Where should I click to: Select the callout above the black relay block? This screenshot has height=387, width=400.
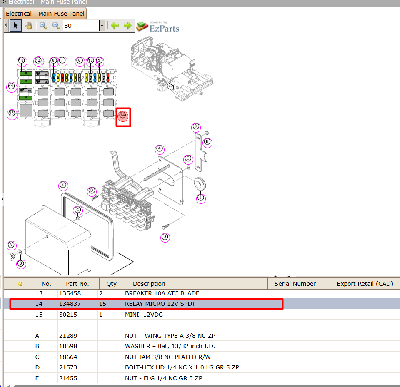point(39,61)
